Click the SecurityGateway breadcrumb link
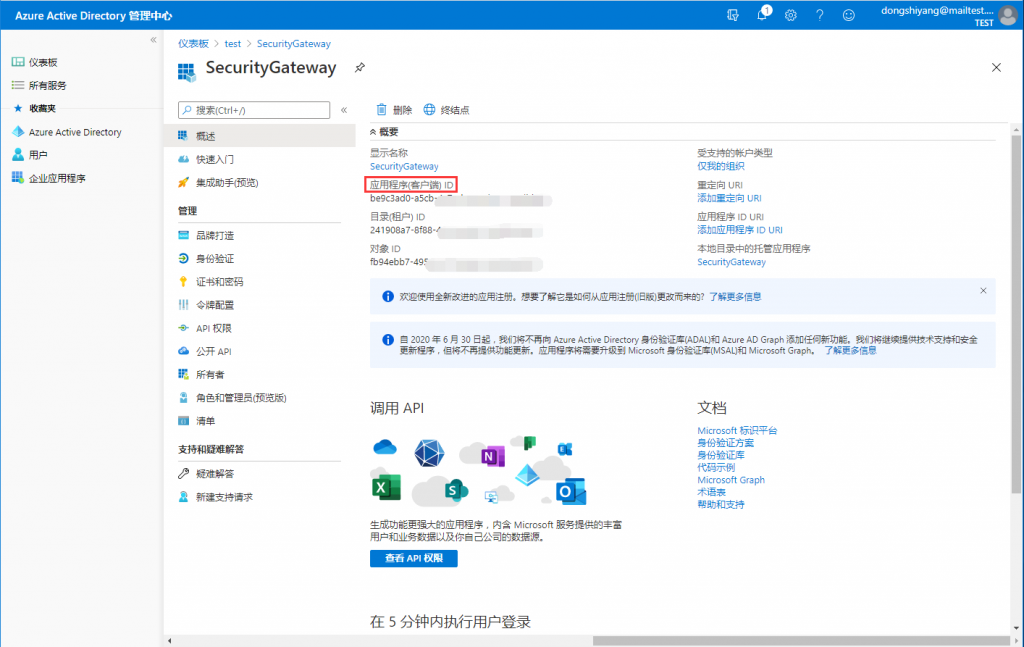The height and width of the screenshot is (647, 1024). pos(293,44)
